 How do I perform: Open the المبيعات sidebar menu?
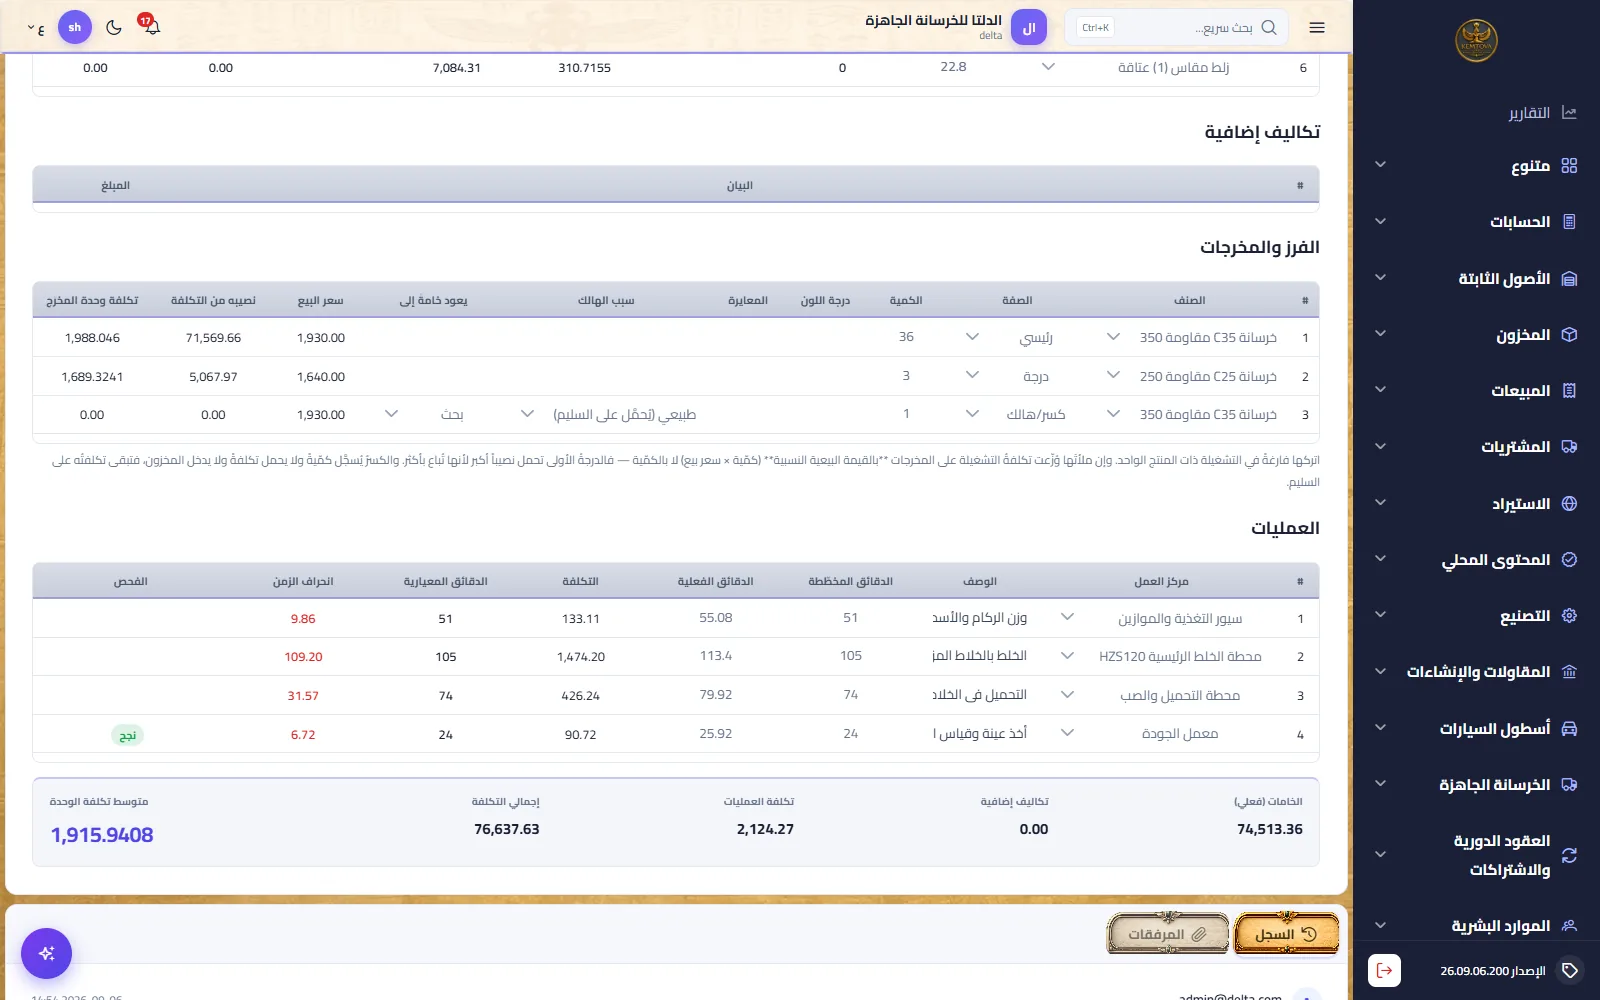(1477, 391)
